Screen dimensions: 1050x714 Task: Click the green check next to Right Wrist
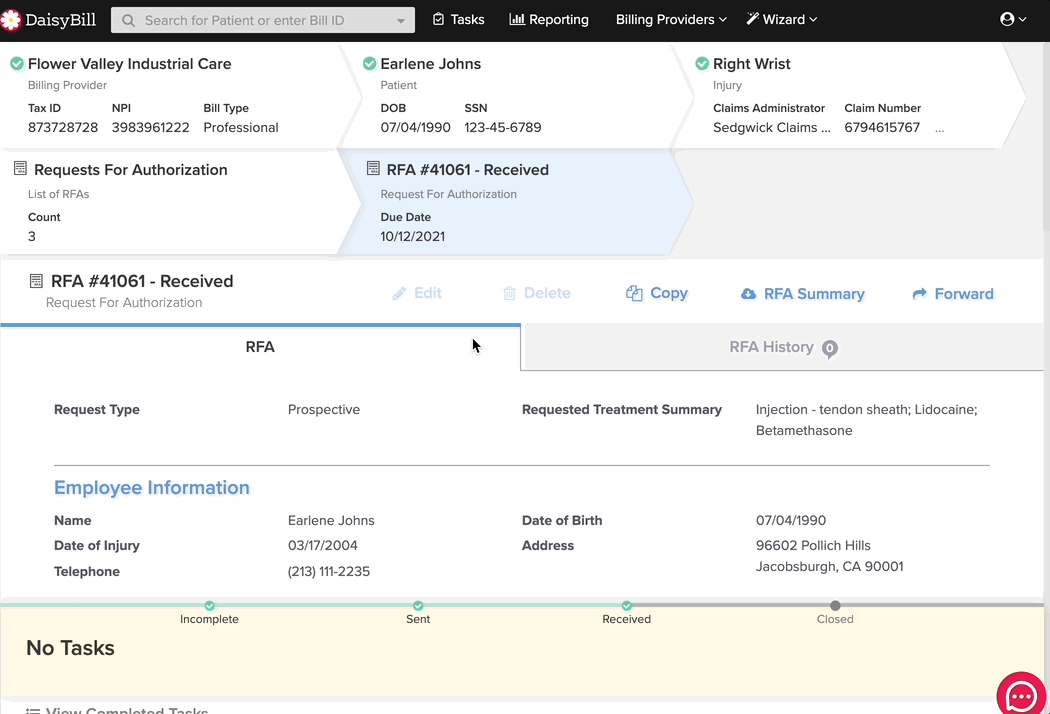[x=702, y=64]
